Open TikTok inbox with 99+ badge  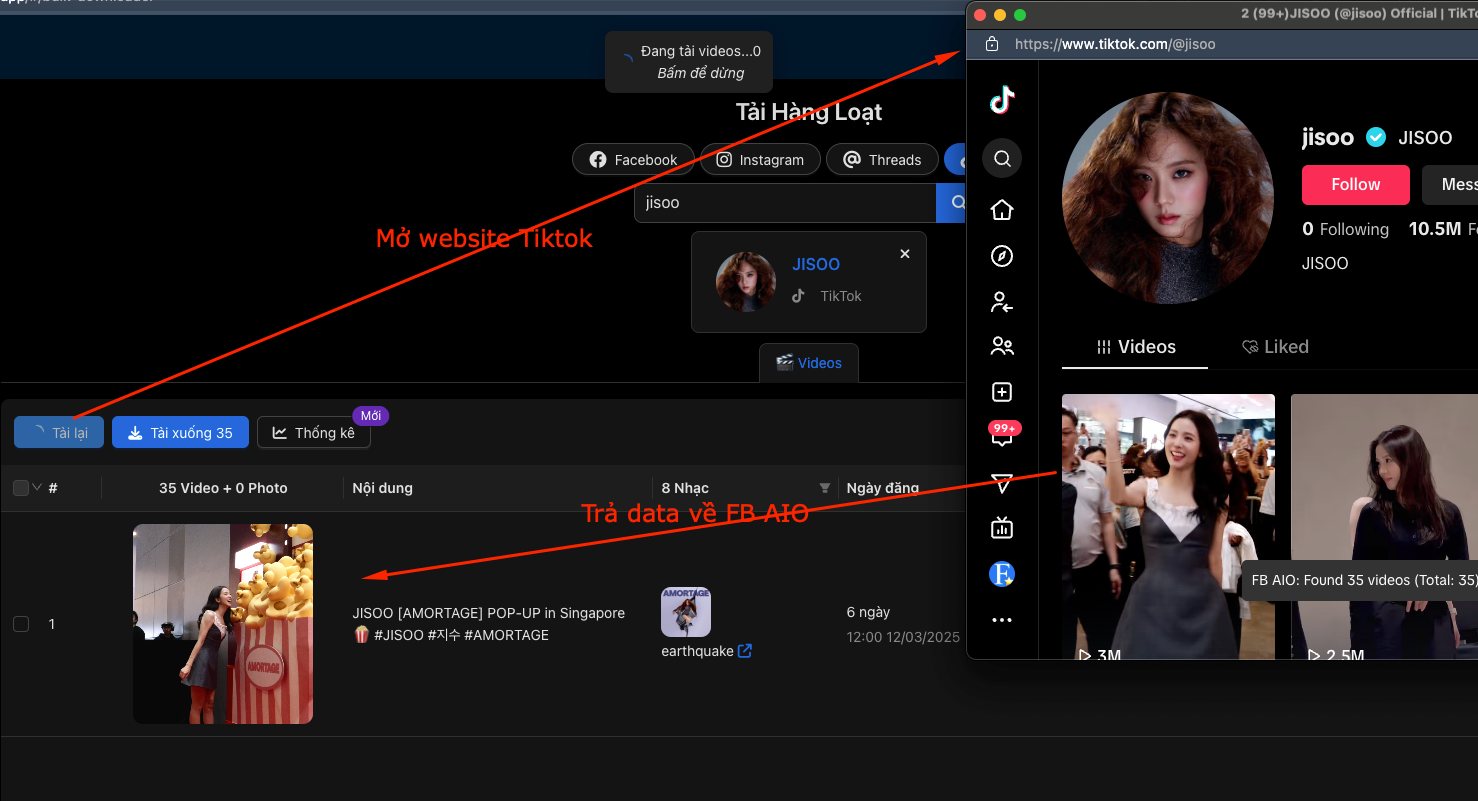click(1003, 435)
